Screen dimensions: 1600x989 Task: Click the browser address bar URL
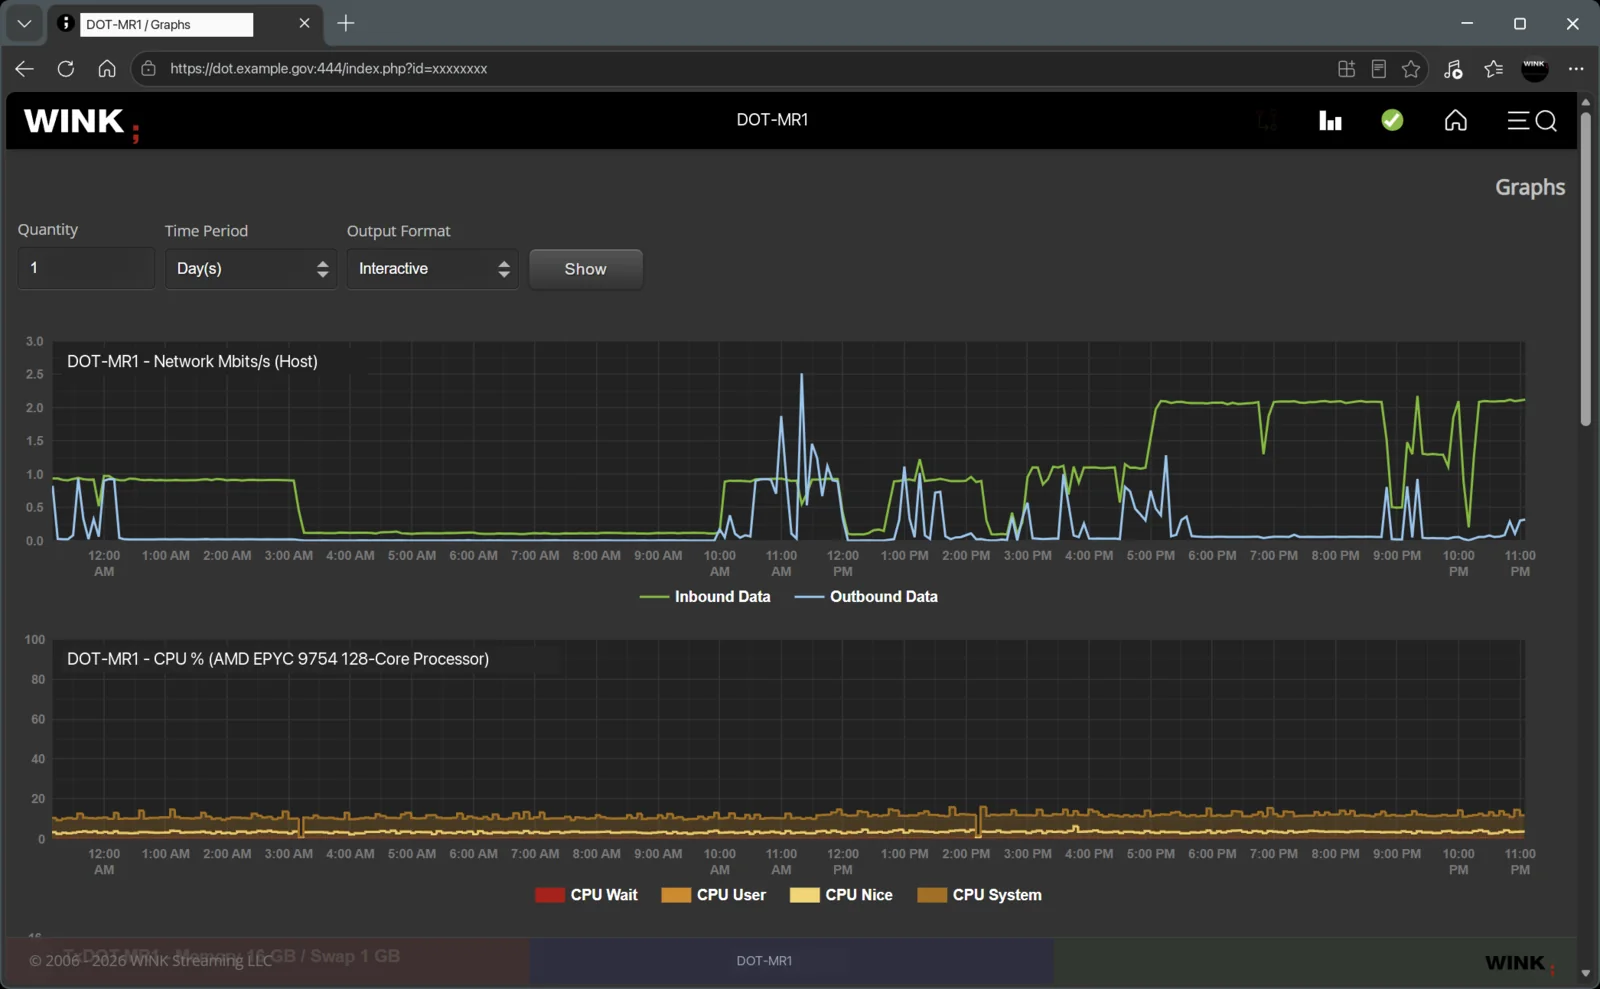tap(329, 69)
